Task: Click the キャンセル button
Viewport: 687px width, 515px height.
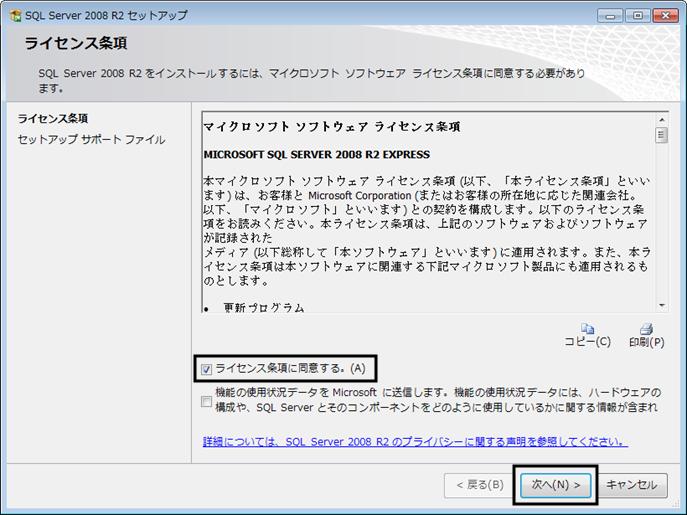Action: 631,485
